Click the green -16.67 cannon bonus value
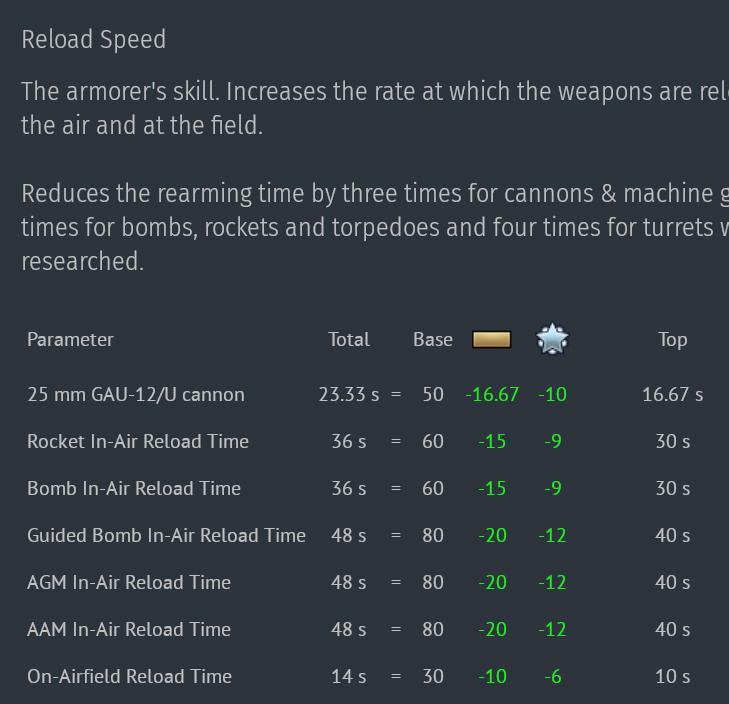Screen dimensions: 729x704 coord(492,394)
